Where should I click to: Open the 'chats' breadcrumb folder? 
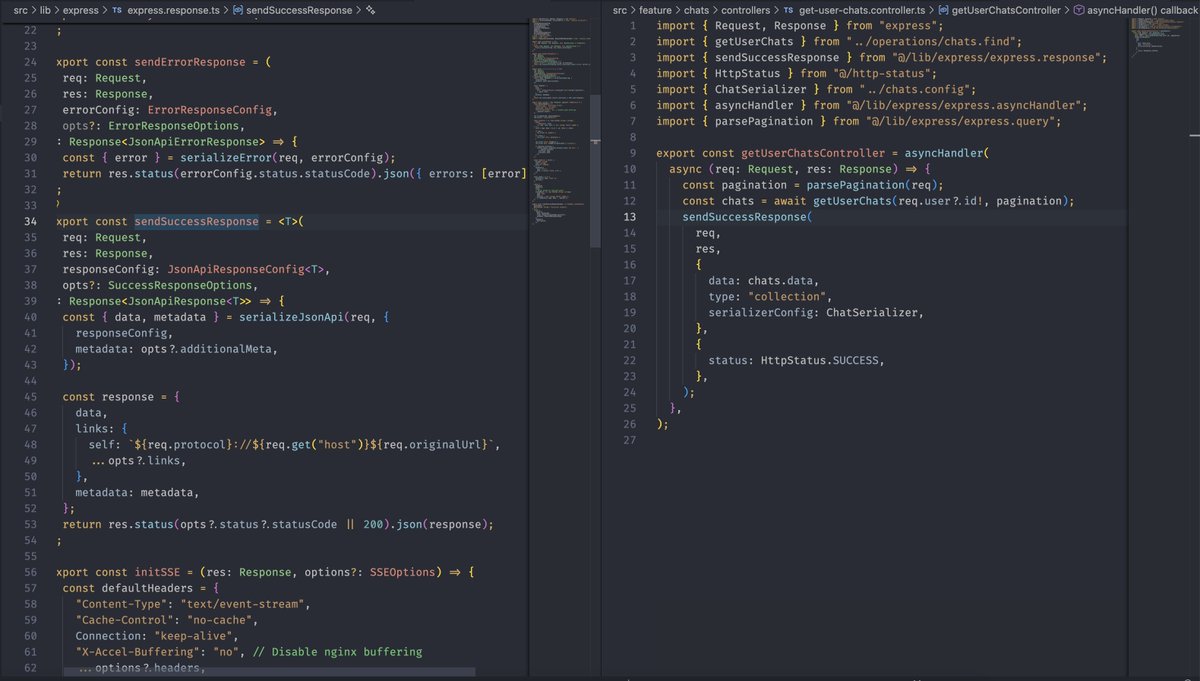click(697, 10)
